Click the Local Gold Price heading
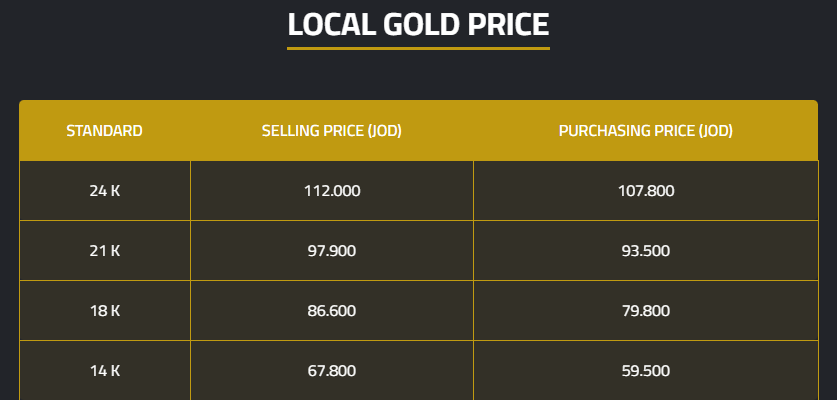 pos(418,24)
